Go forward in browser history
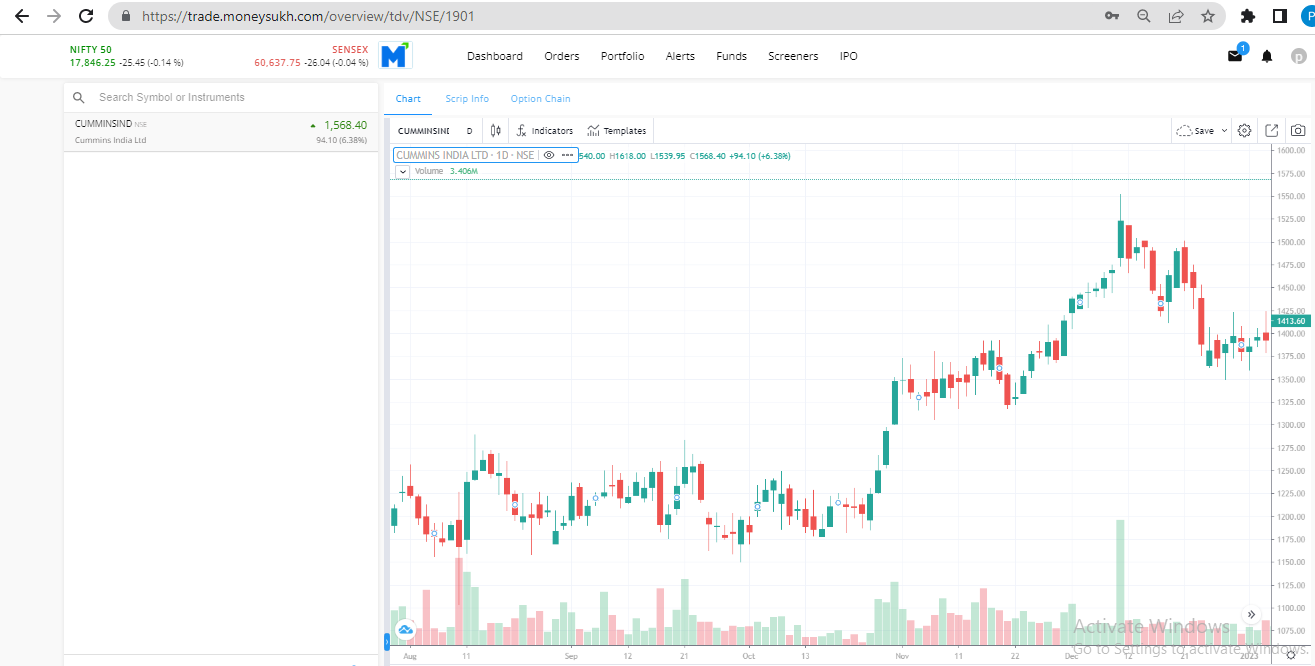This screenshot has height=666, width=1315. click(x=54, y=16)
